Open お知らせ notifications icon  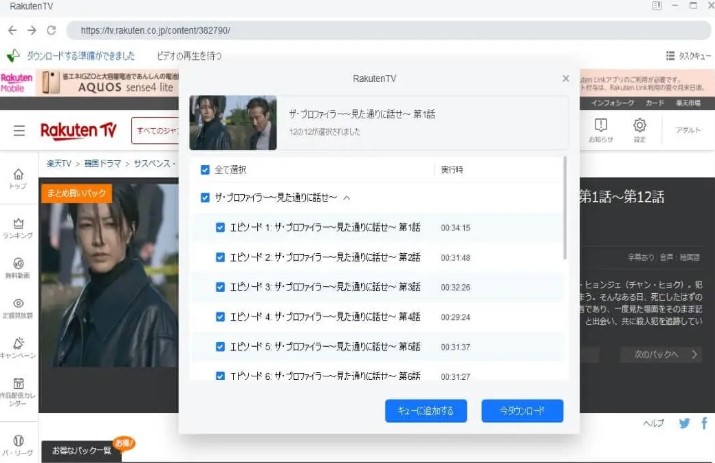[x=601, y=130]
